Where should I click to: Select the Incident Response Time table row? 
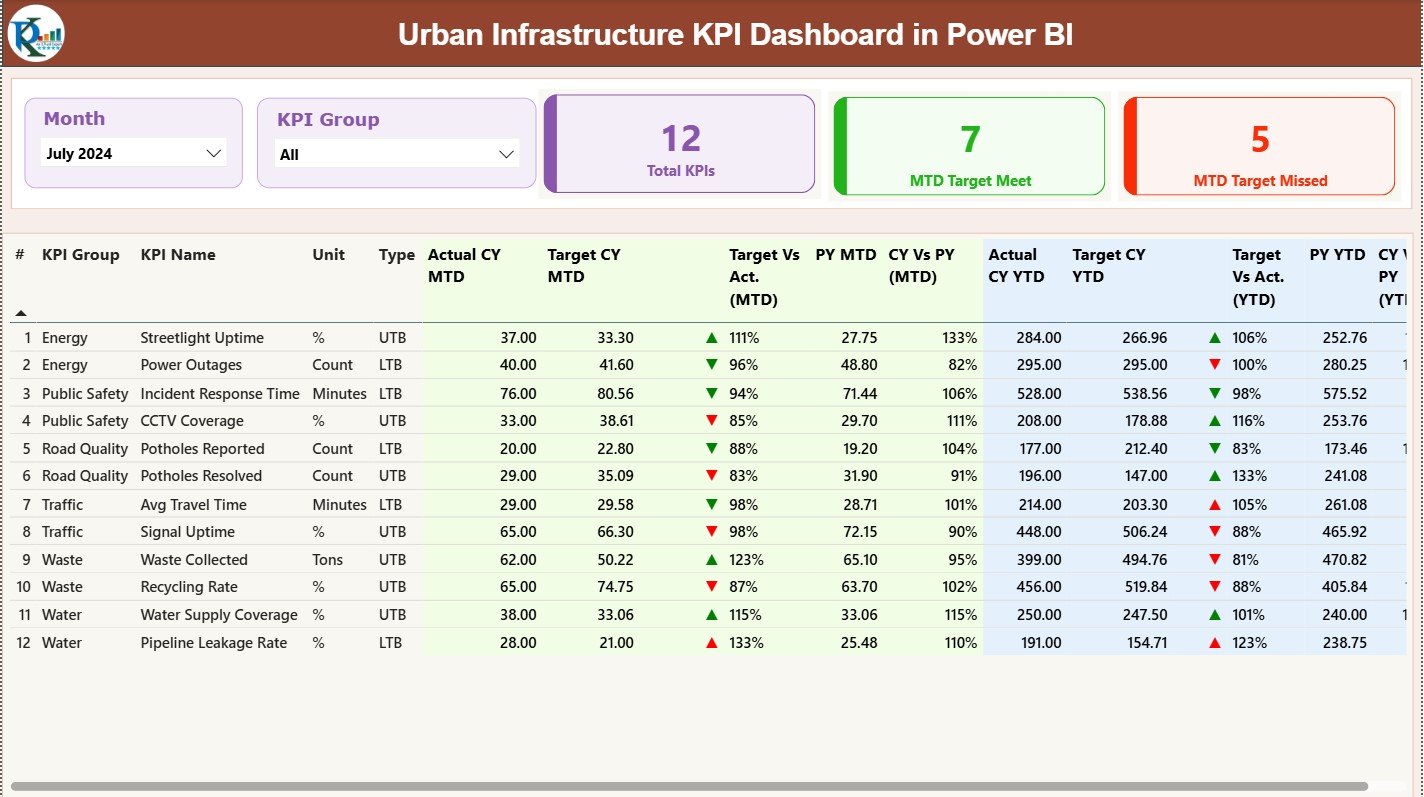click(x=218, y=393)
